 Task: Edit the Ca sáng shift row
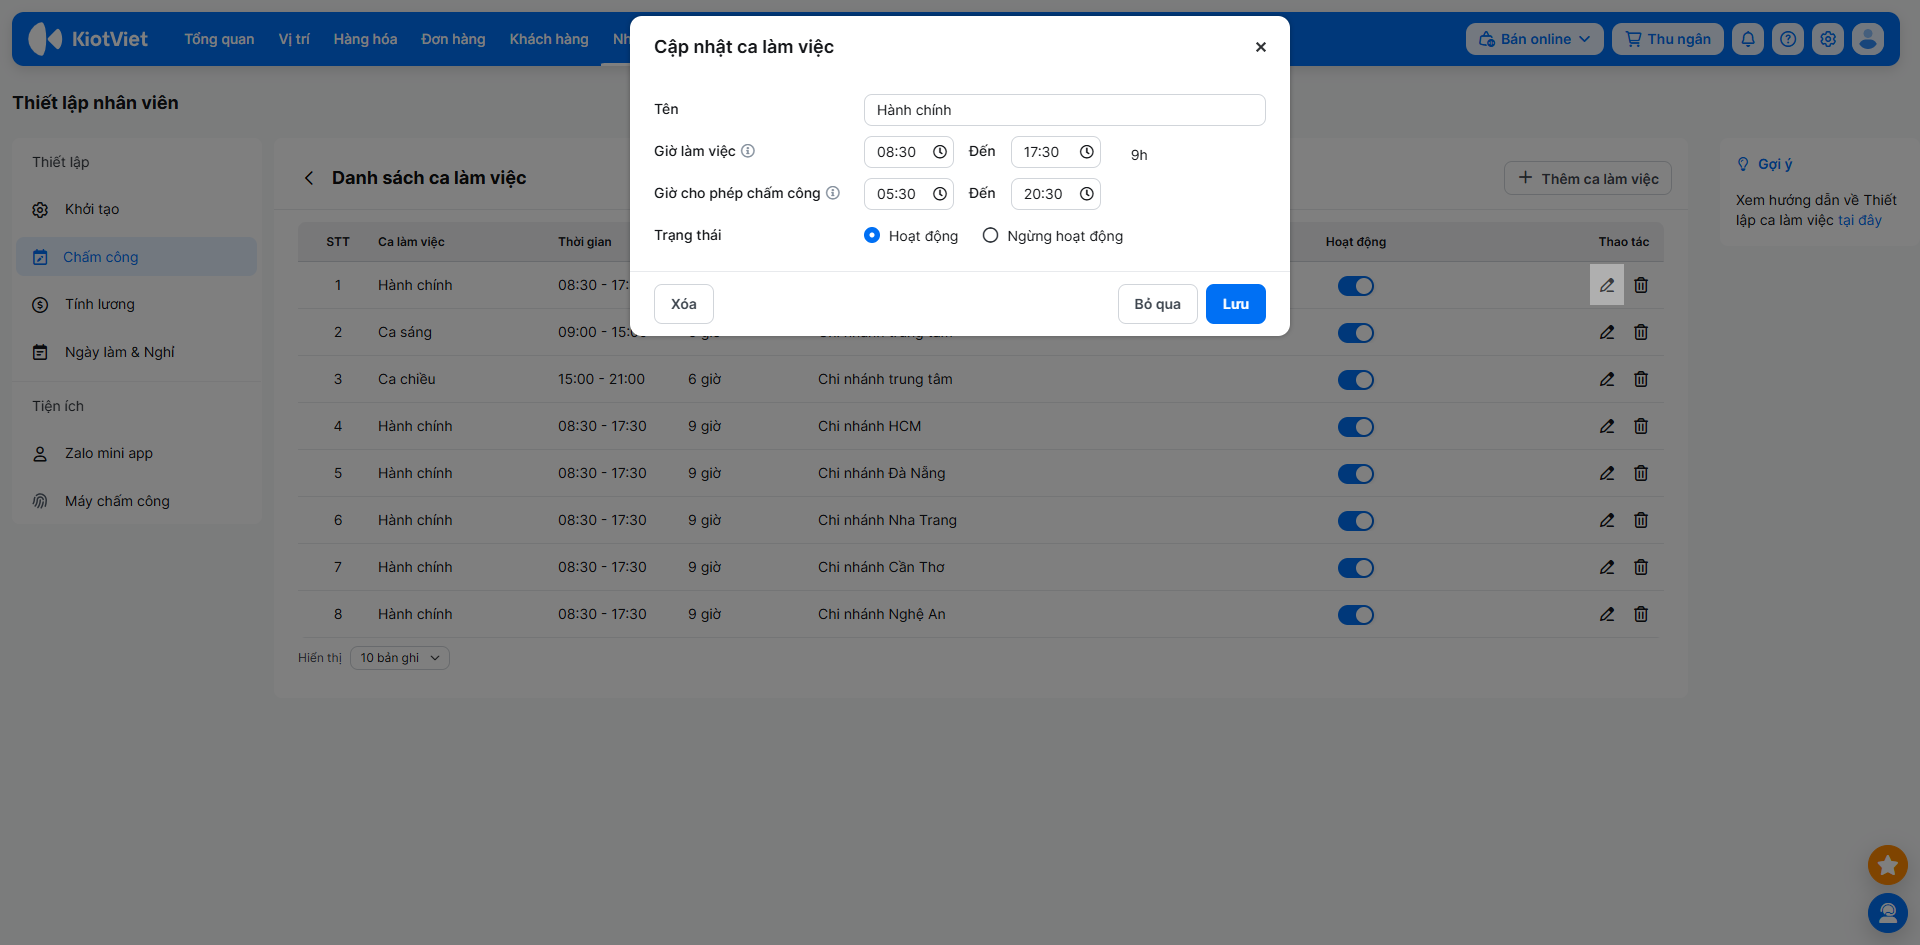click(1607, 332)
